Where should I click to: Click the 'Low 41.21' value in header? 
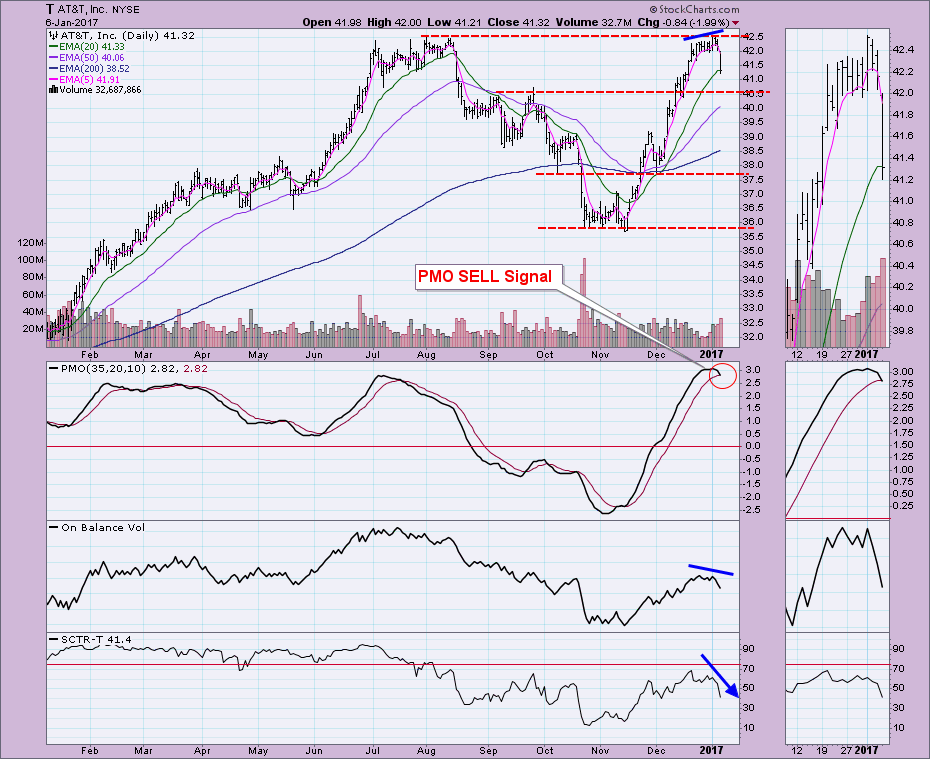tap(454, 23)
